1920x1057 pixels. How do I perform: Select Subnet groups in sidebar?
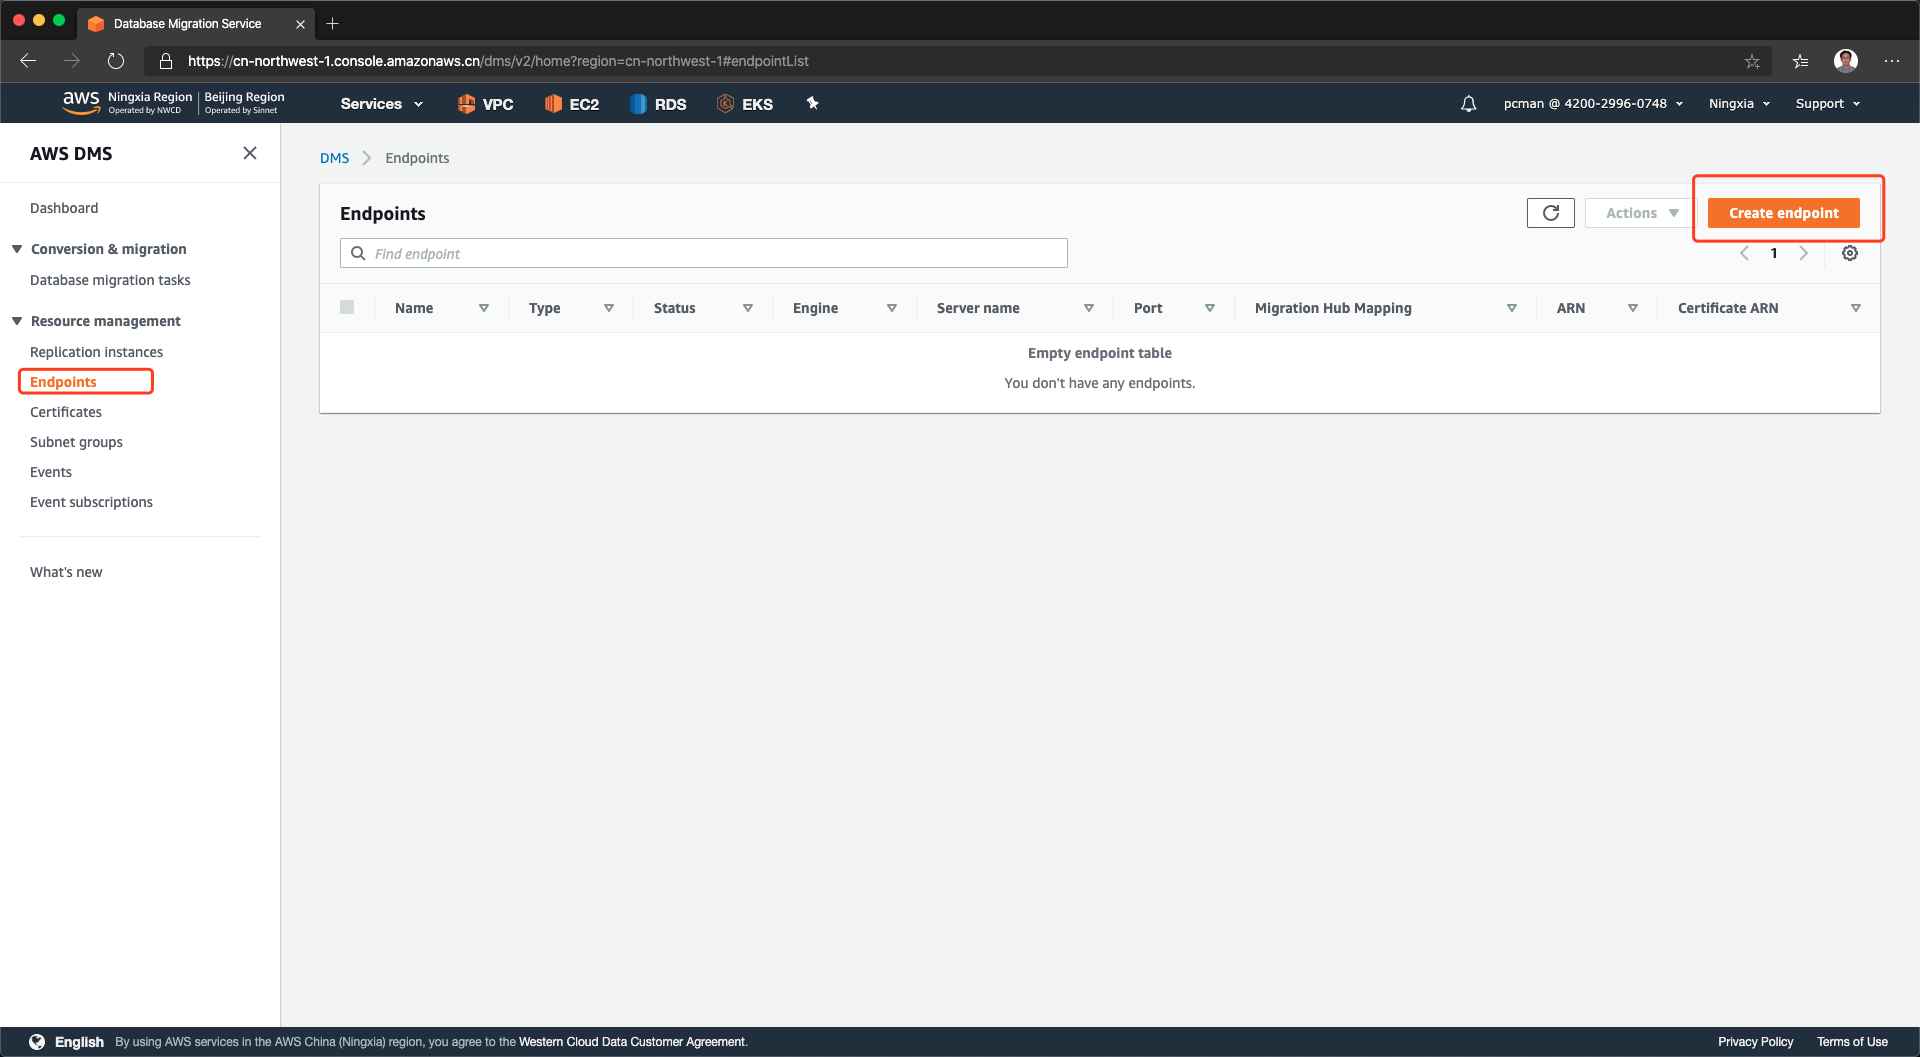pyautogui.click(x=76, y=442)
